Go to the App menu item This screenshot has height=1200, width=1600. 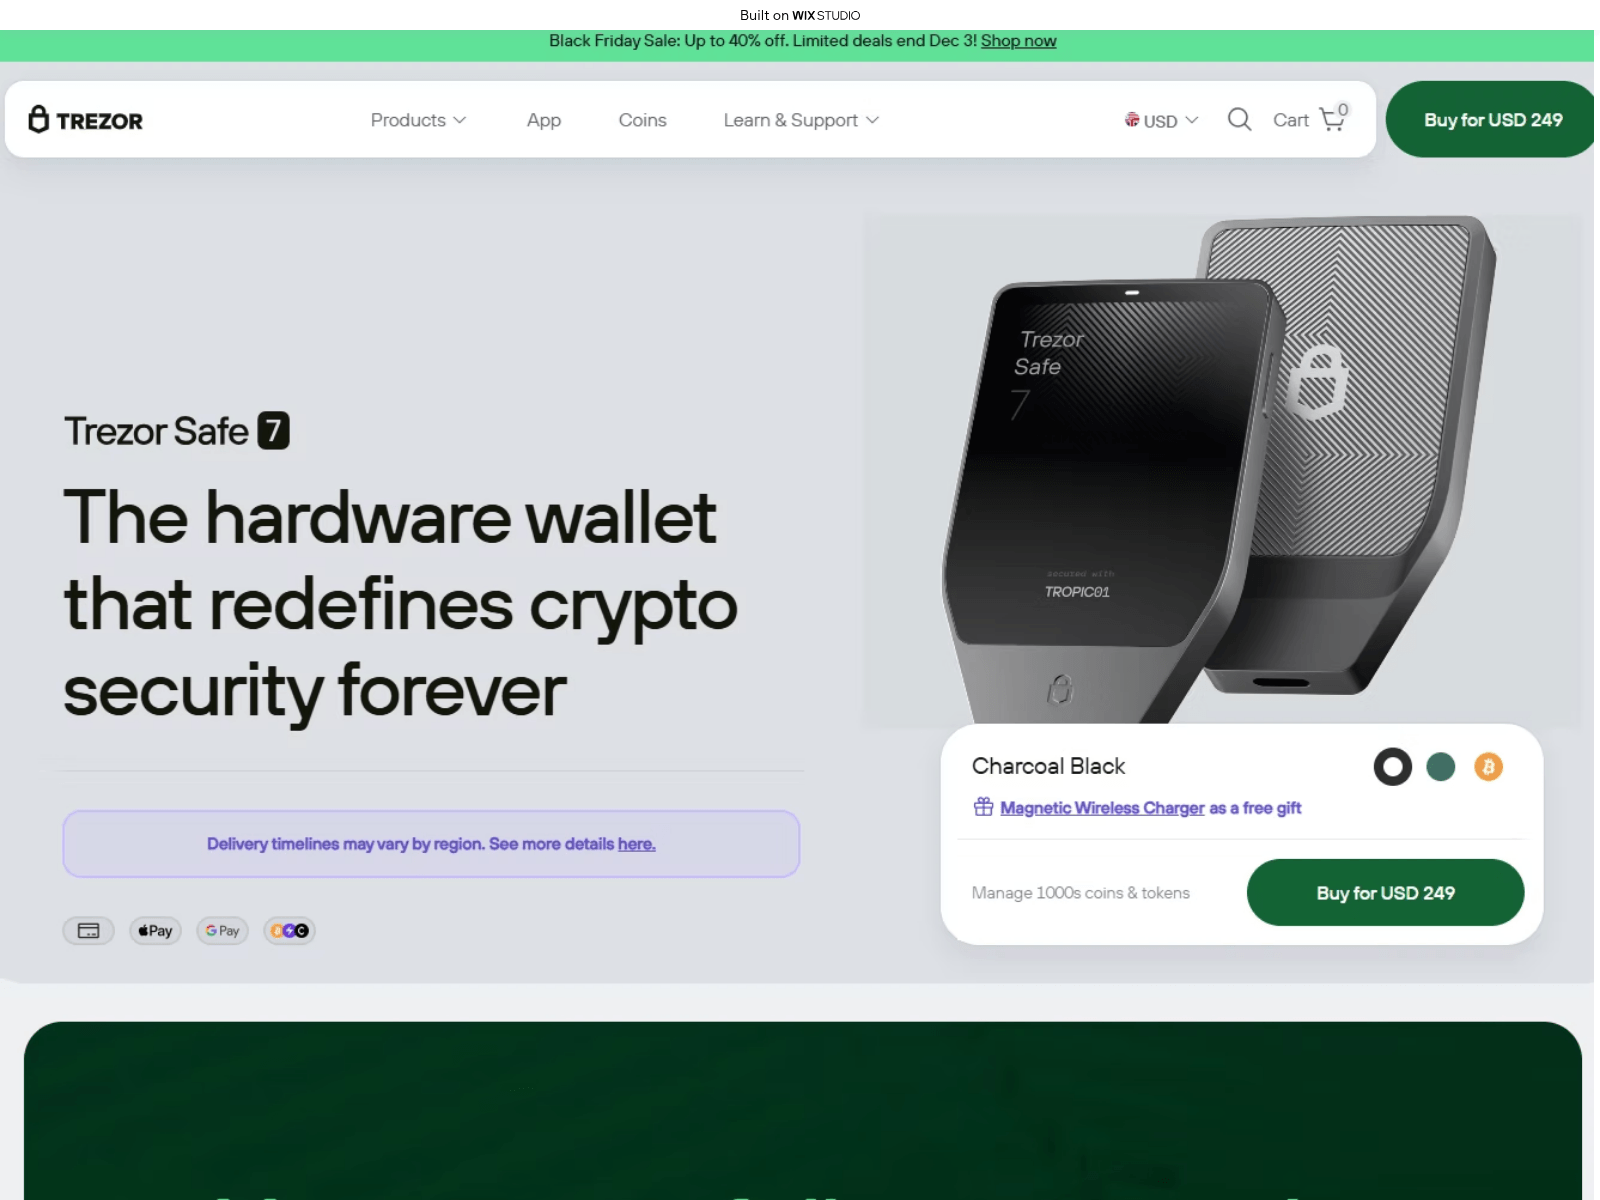[x=544, y=120]
